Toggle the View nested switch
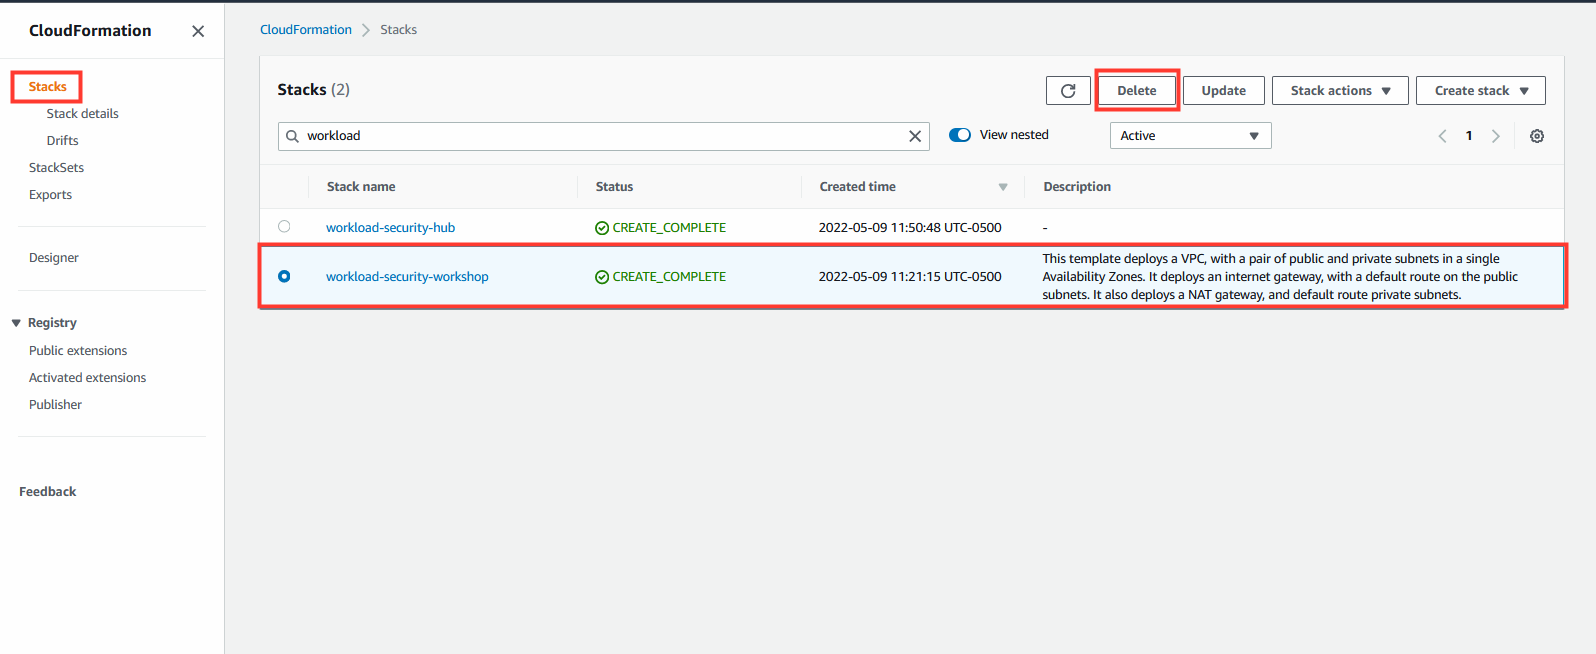The width and height of the screenshot is (1596, 654). coord(960,135)
